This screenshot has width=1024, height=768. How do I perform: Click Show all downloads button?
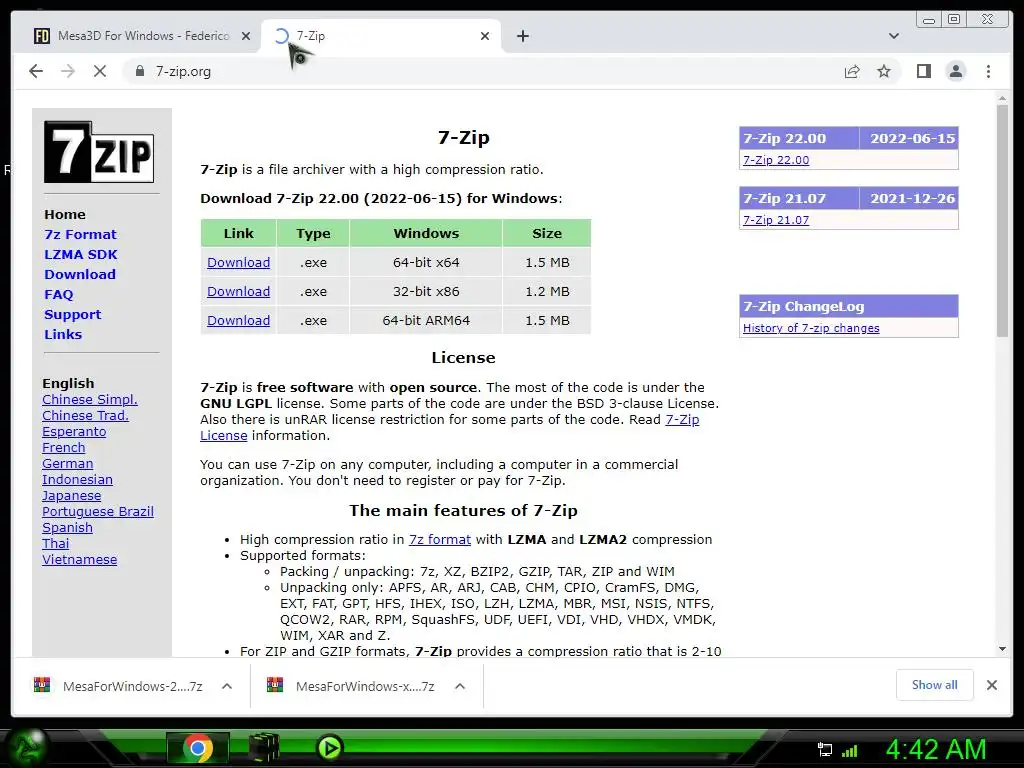[x=935, y=684]
